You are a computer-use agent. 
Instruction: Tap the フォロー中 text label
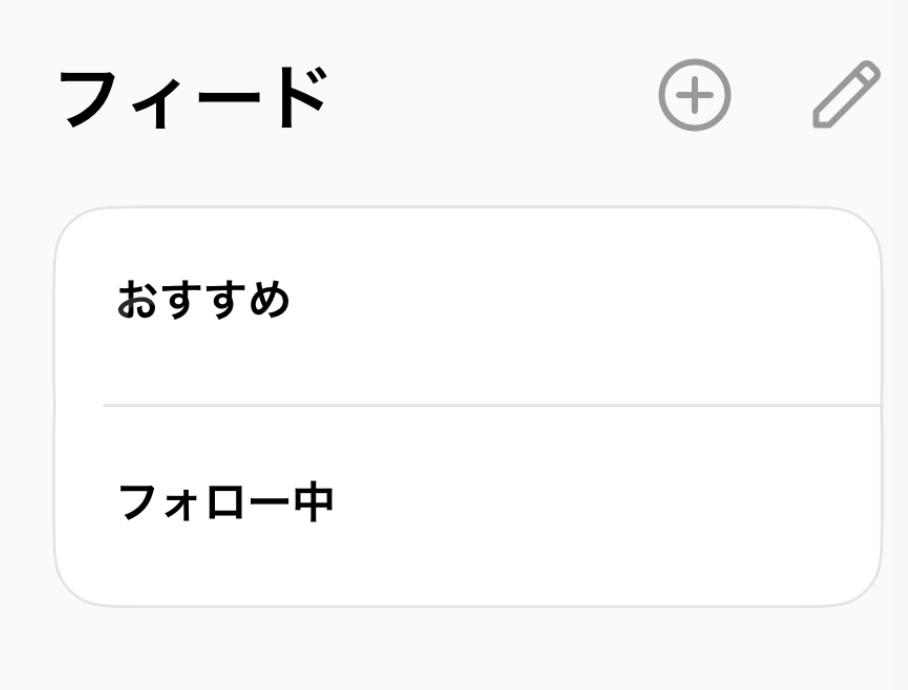pyautogui.click(x=226, y=502)
